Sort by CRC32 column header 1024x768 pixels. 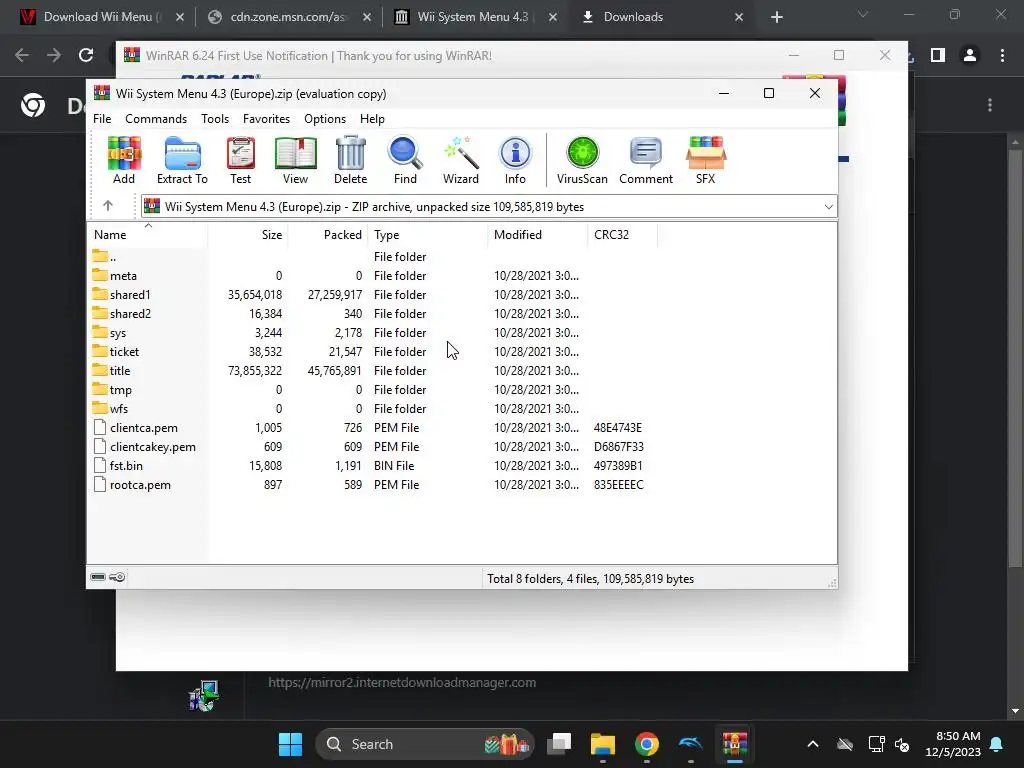[623, 234]
